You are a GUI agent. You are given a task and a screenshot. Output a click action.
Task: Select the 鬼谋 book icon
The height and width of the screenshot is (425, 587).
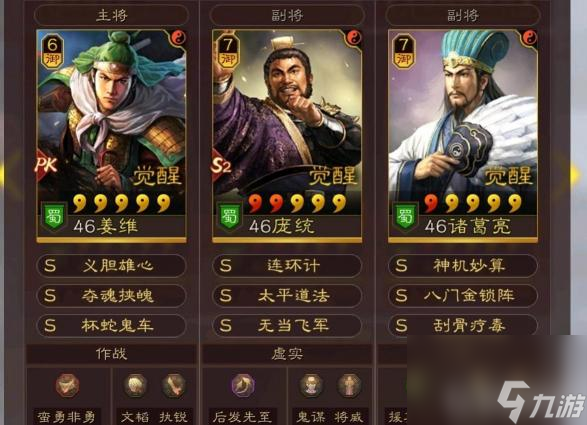311,385
